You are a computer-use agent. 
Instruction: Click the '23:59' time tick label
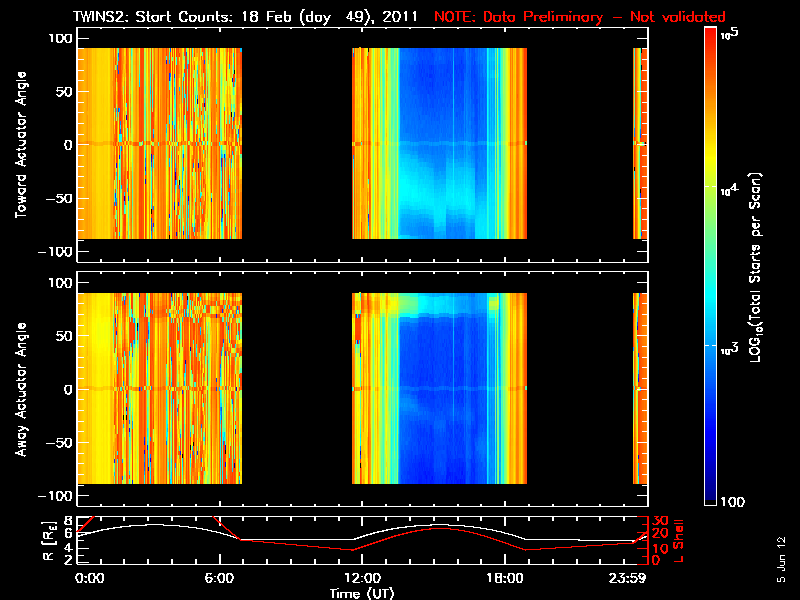click(627, 578)
